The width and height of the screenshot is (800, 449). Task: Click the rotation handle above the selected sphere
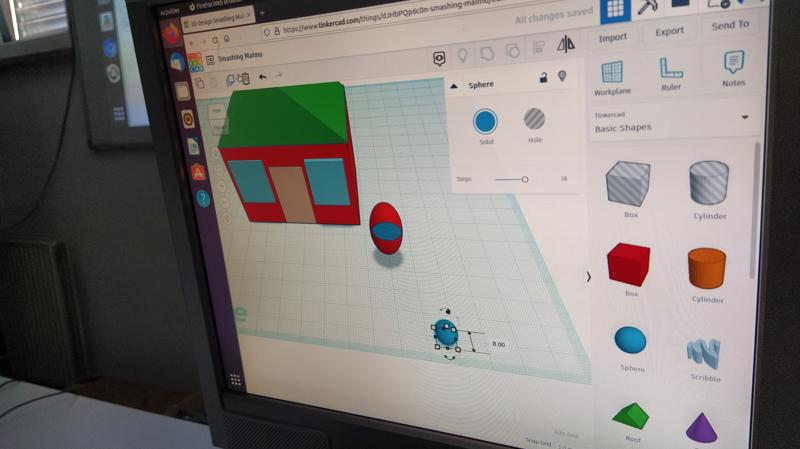[x=447, y=310]
